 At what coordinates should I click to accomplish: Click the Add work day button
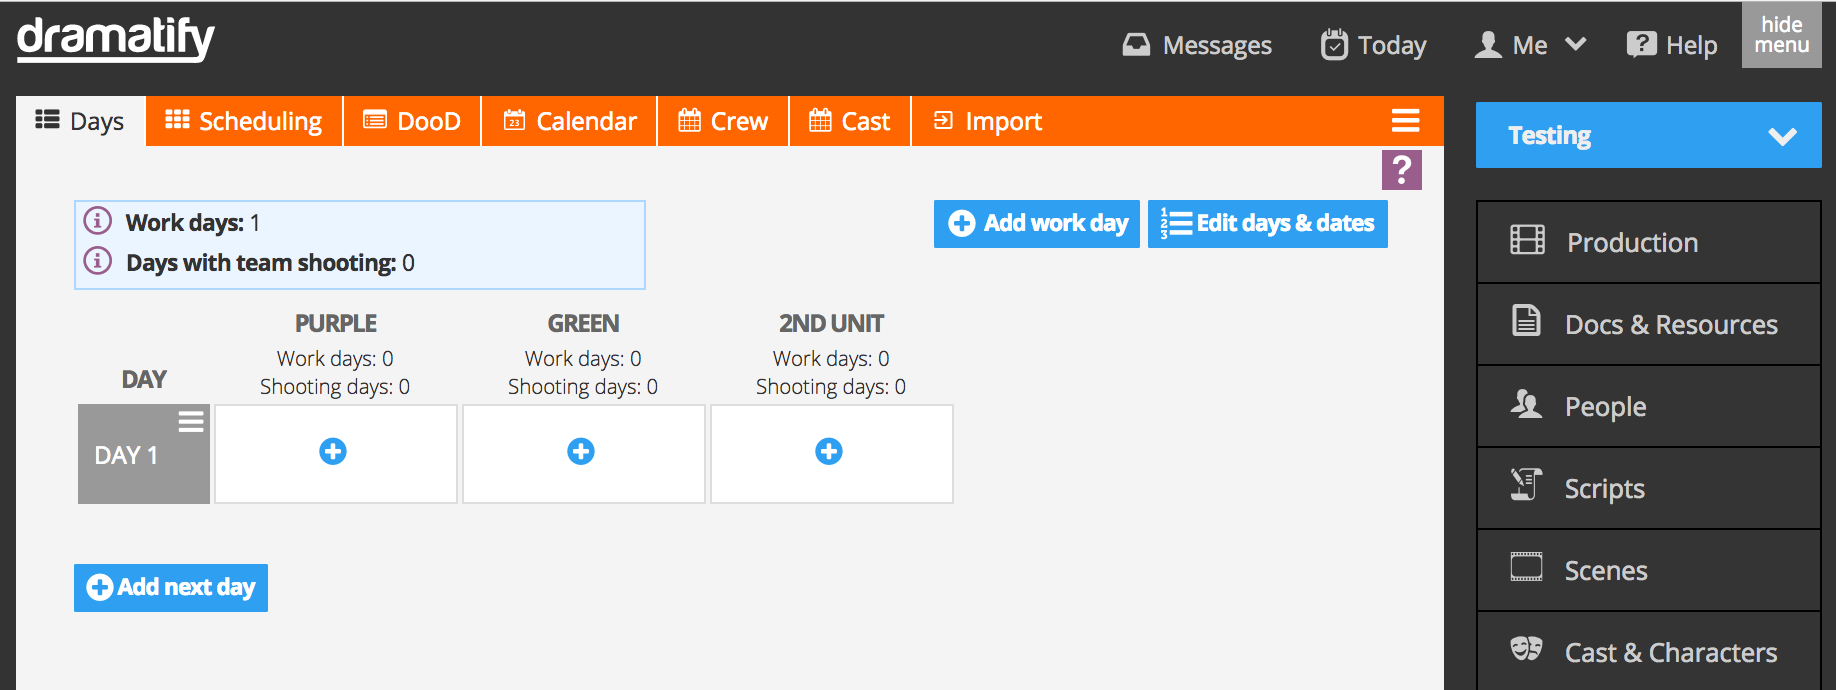1037,224
